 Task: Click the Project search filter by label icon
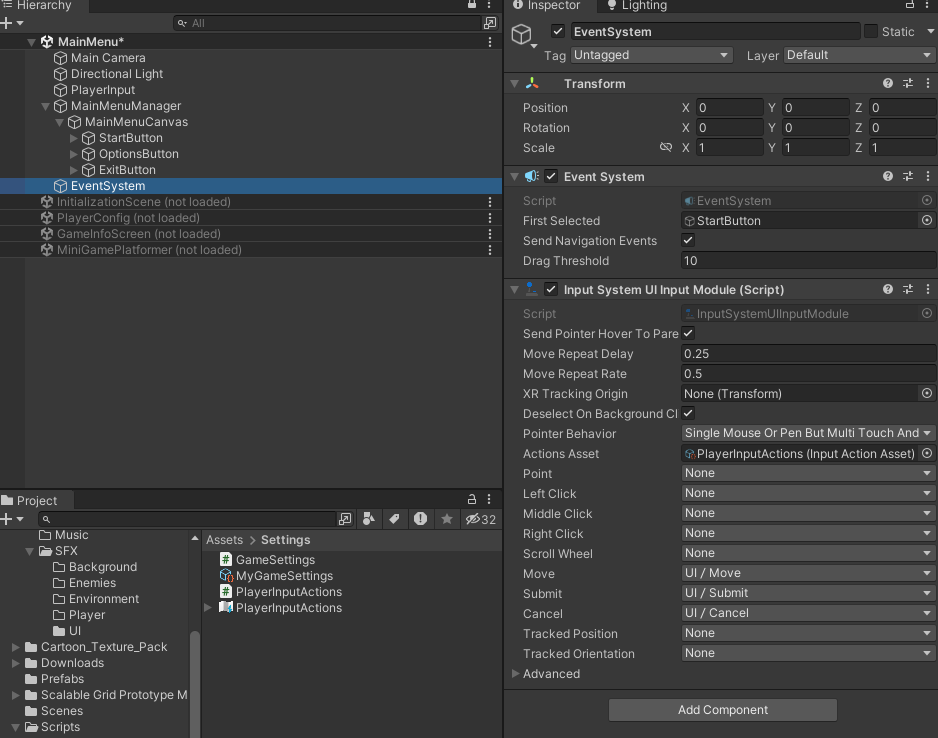click(x=394, y=519)
